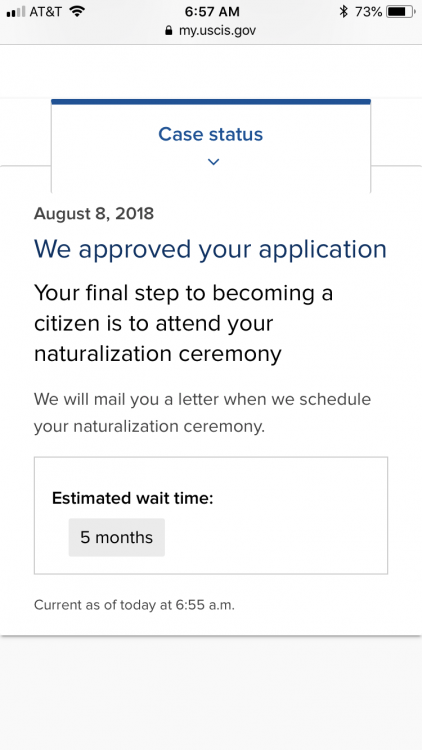Image resolution: width=422 pixels, height=750 pixels.
Task: Tap the naturalization ceremony final step text
Action: [183, 323]
